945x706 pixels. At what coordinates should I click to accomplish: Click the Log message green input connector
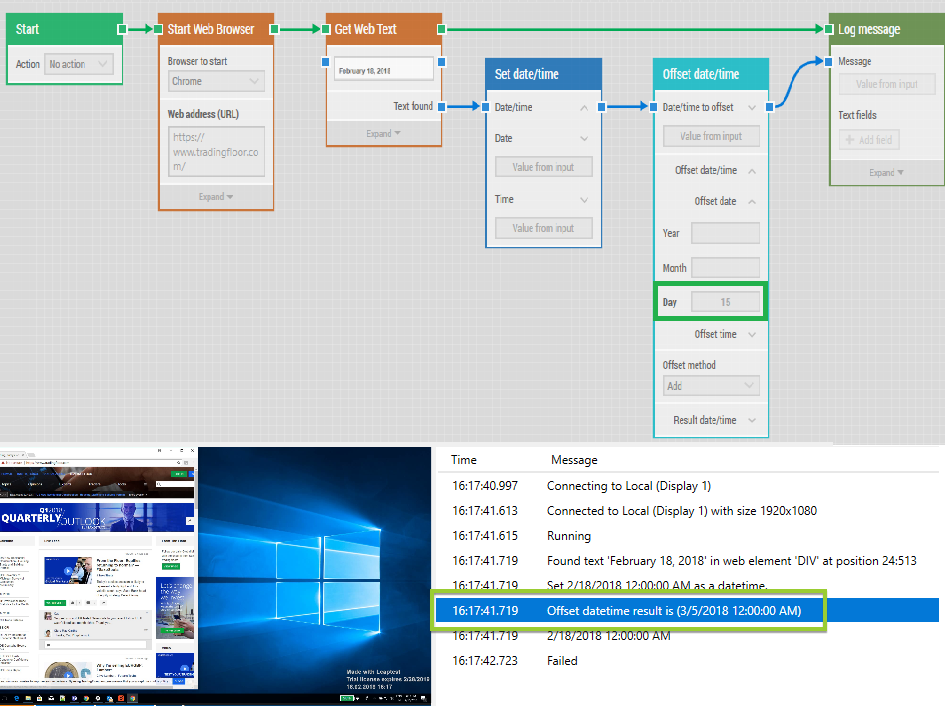pos(829,30)
